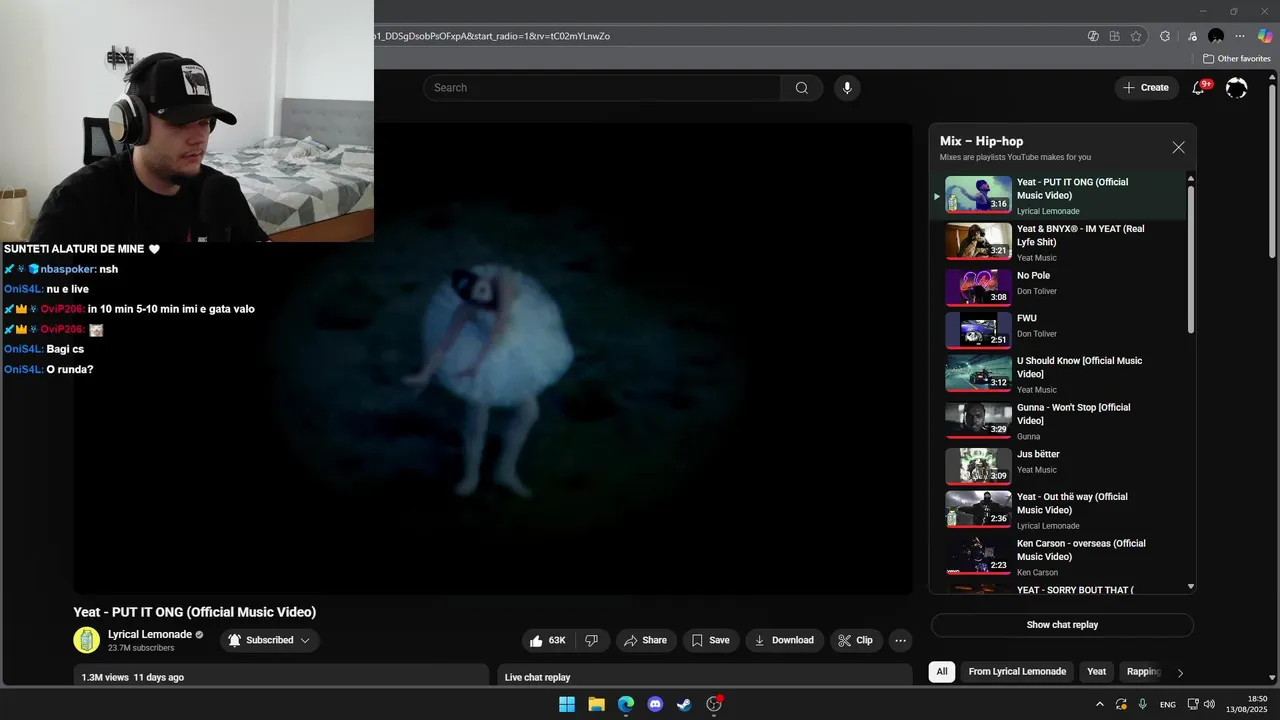Open OBS Studio taskbar icon
1280x720 pixels.
point(714,704)
